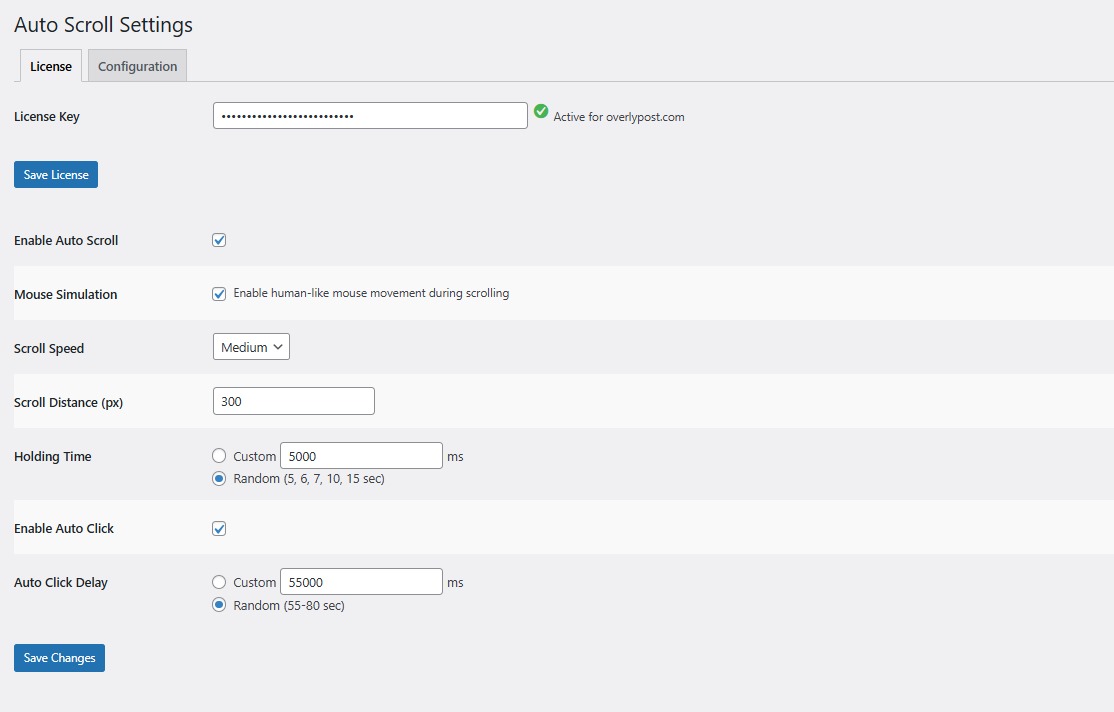
Task: Select Custom radio for Holding Time
Action: click(219, 456)
